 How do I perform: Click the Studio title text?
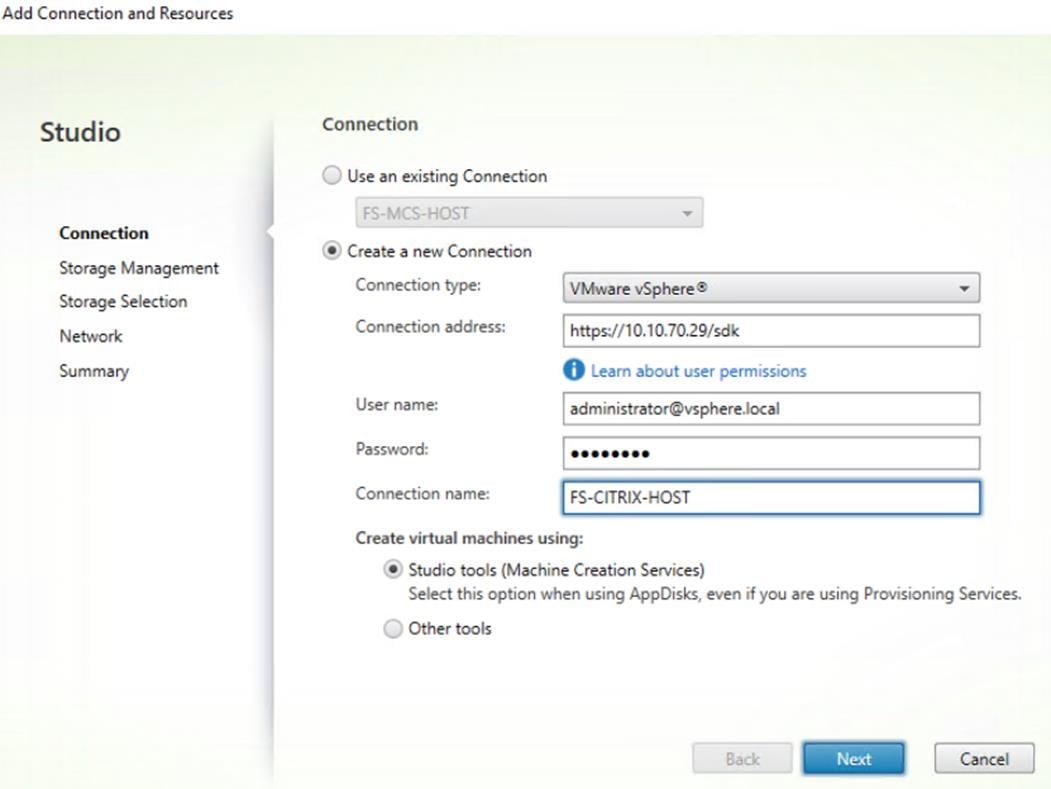[x=80, y=131]
